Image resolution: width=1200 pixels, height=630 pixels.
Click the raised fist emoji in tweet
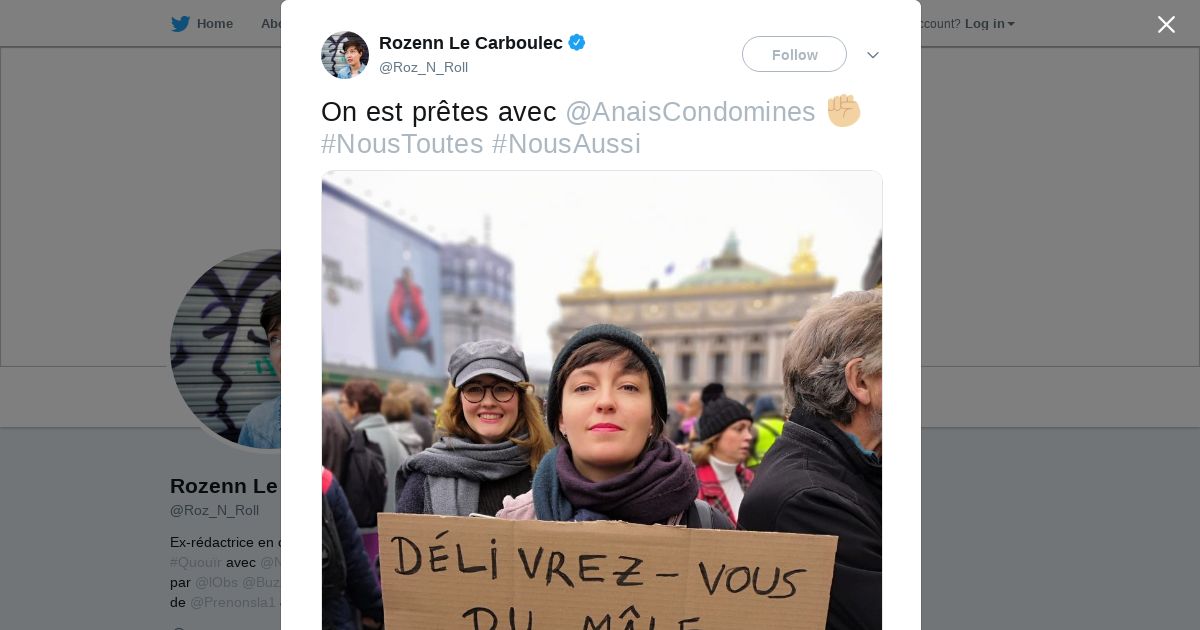coord(843,110)
